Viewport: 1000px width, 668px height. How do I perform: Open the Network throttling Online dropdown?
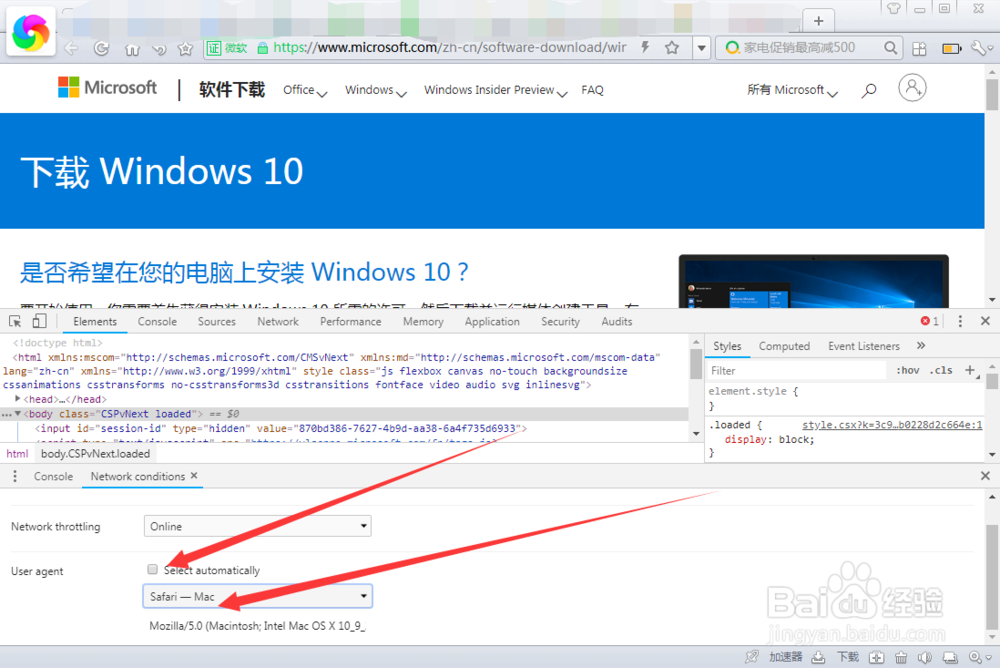(x=257, y=525)
